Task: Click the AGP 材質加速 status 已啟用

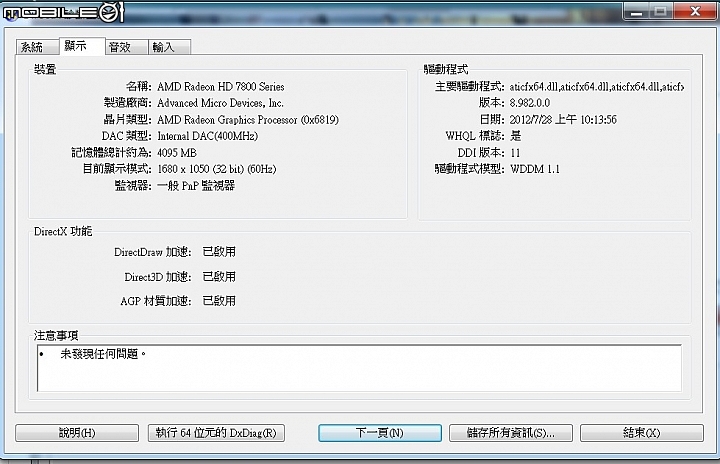Action: [219, 301]
